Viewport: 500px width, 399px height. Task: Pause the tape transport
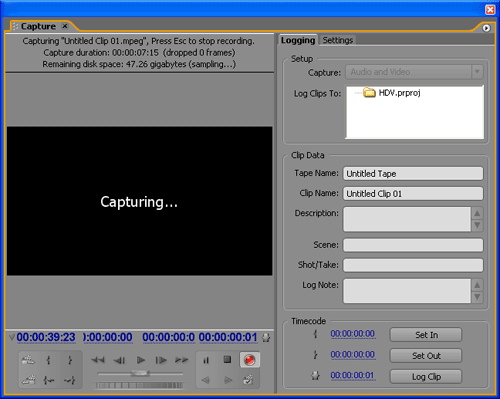[206, 360]
